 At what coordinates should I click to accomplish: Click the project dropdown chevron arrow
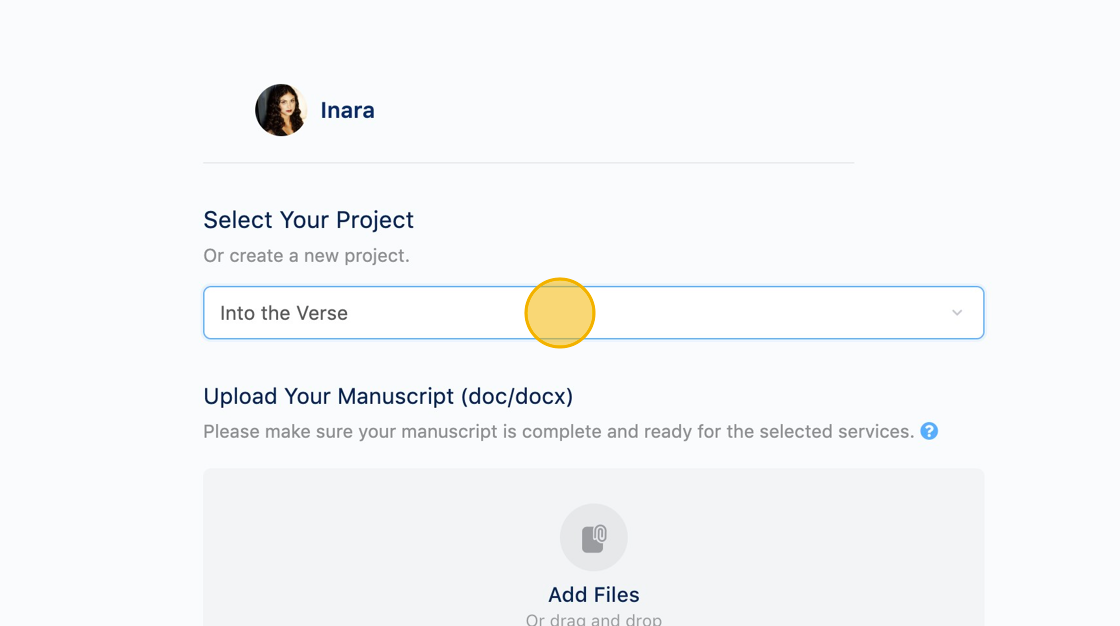pos(957,313)
